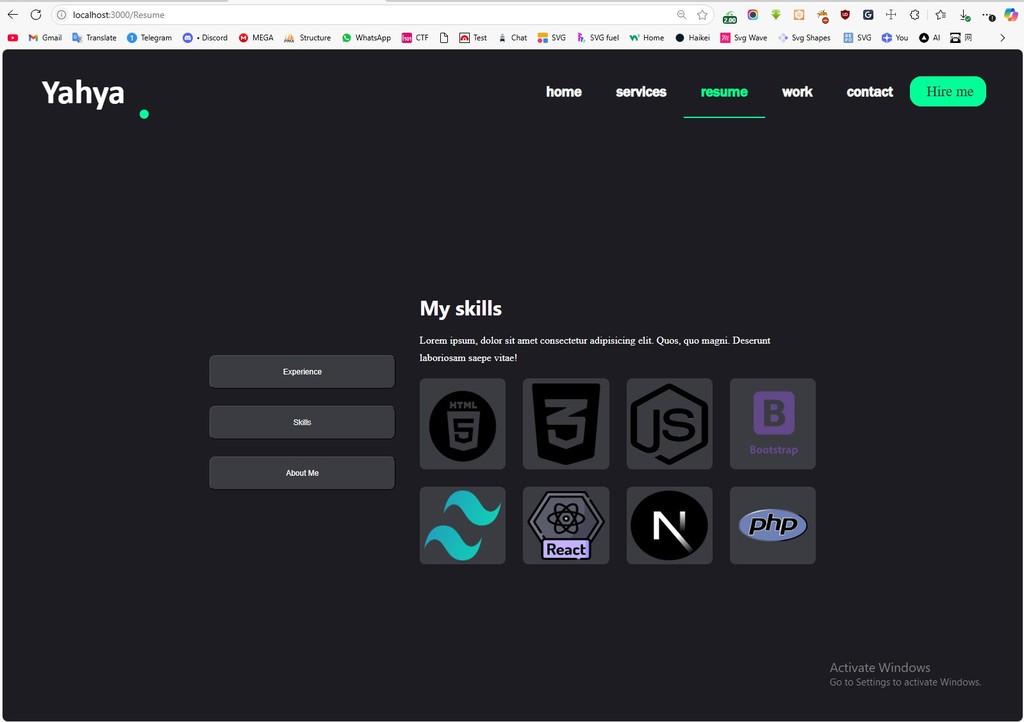Switch to the About Me tab
Screen dimensions: 1024x722
point(302,473)
